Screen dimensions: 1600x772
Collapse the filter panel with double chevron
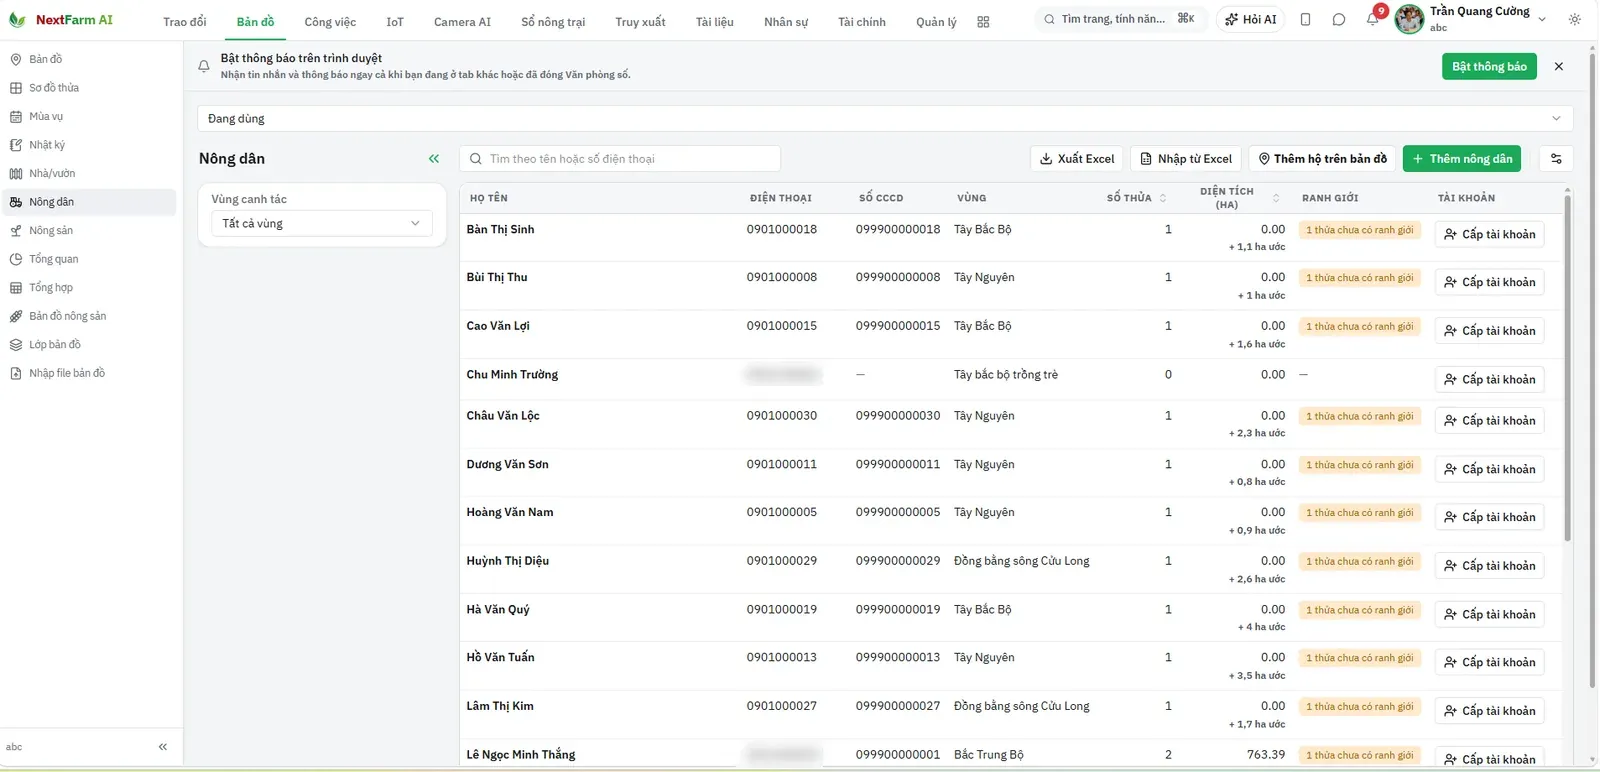[434, 158]
